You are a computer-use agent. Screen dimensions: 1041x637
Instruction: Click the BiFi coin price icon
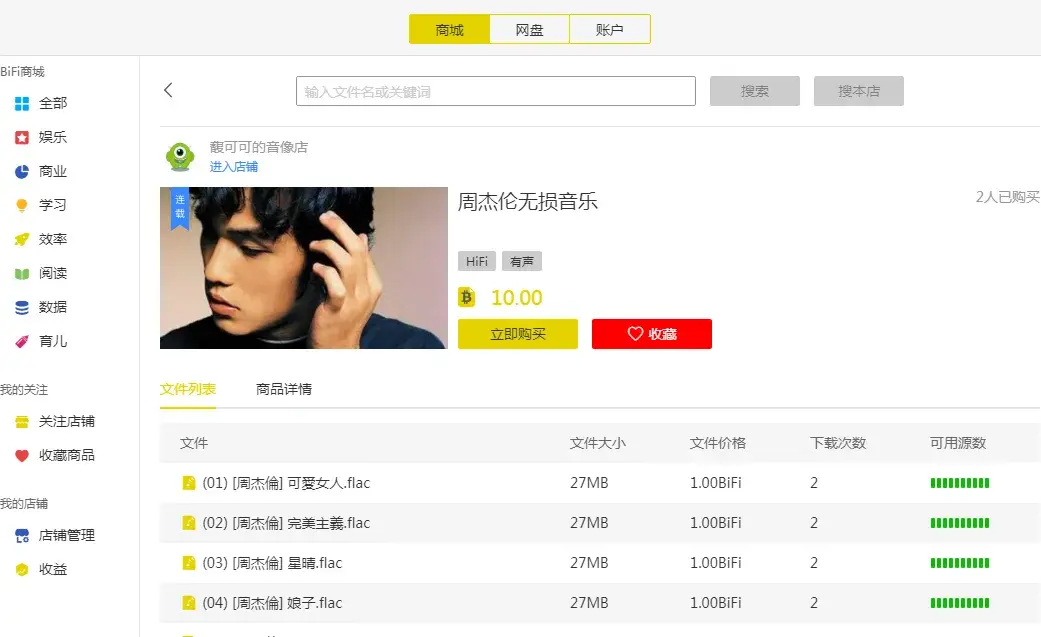click(x=467, y=297)
